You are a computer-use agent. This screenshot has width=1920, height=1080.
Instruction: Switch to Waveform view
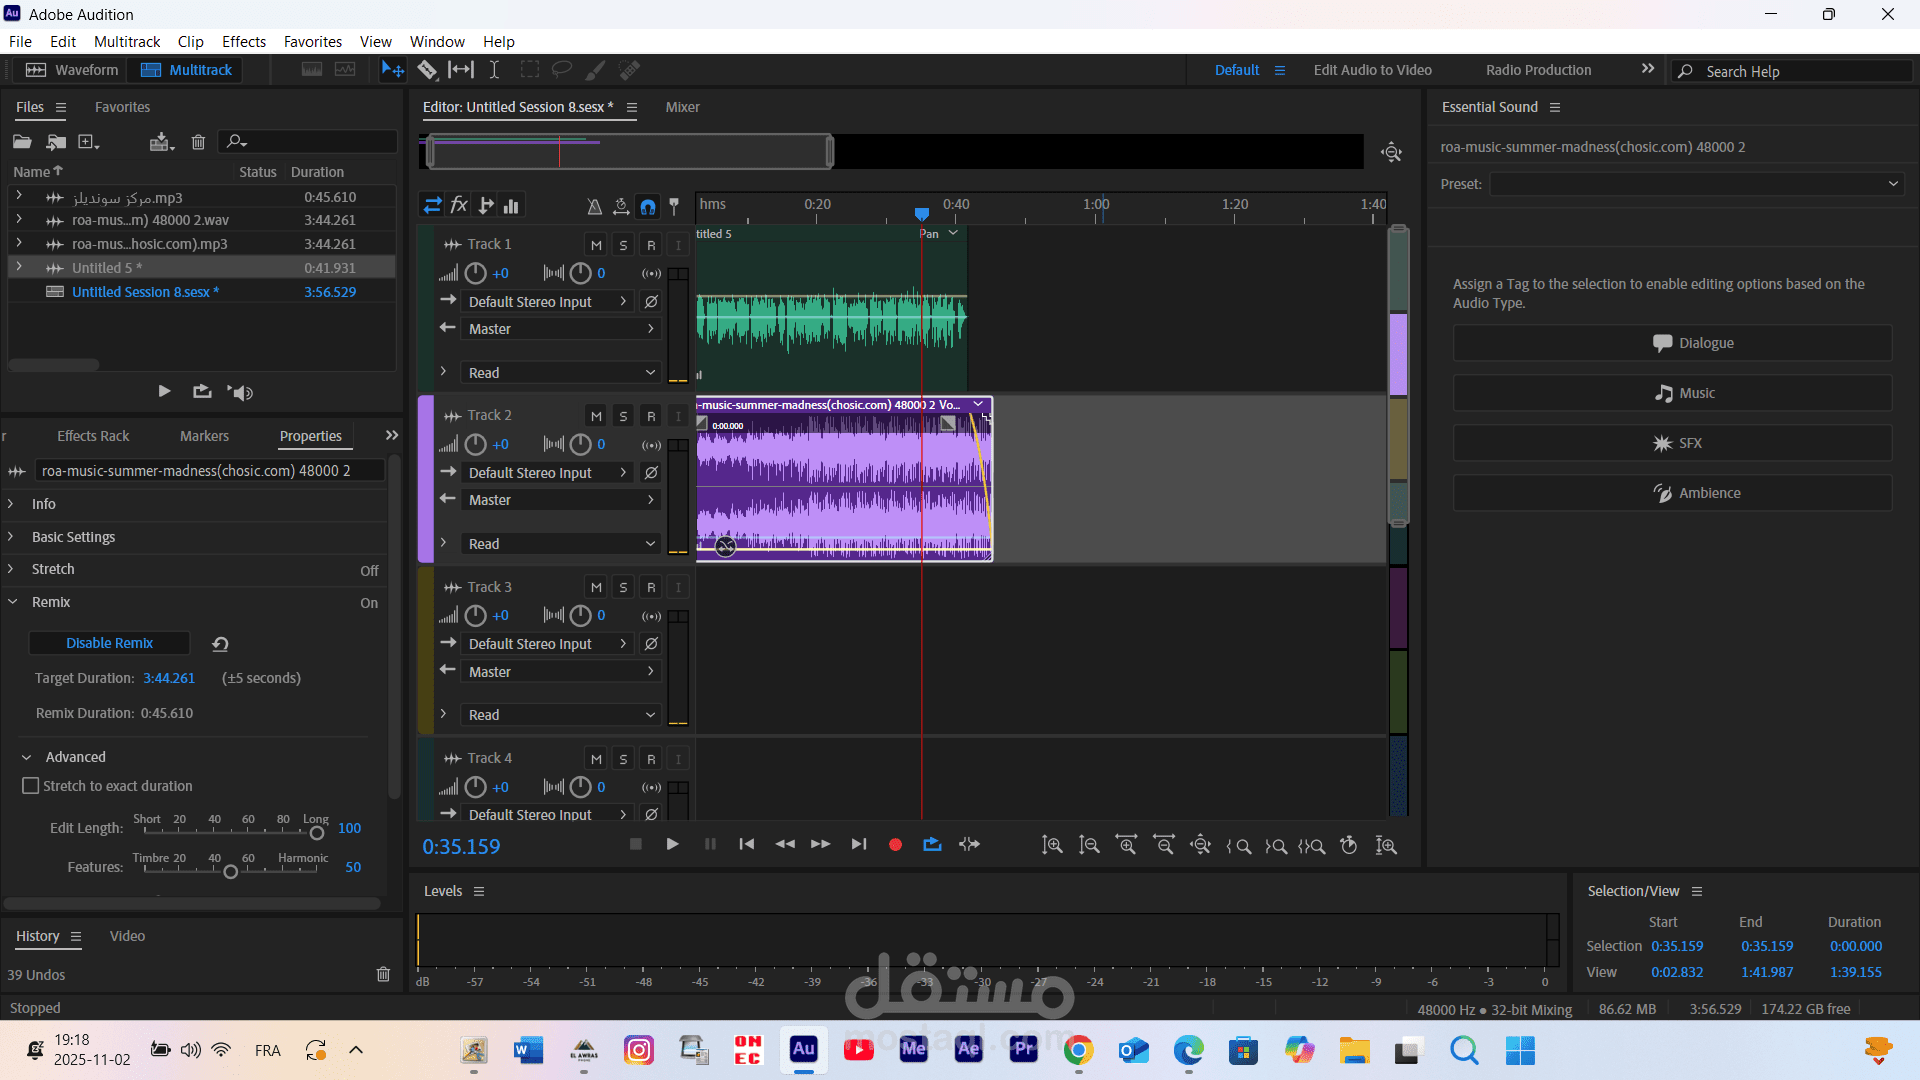[72, 70]
